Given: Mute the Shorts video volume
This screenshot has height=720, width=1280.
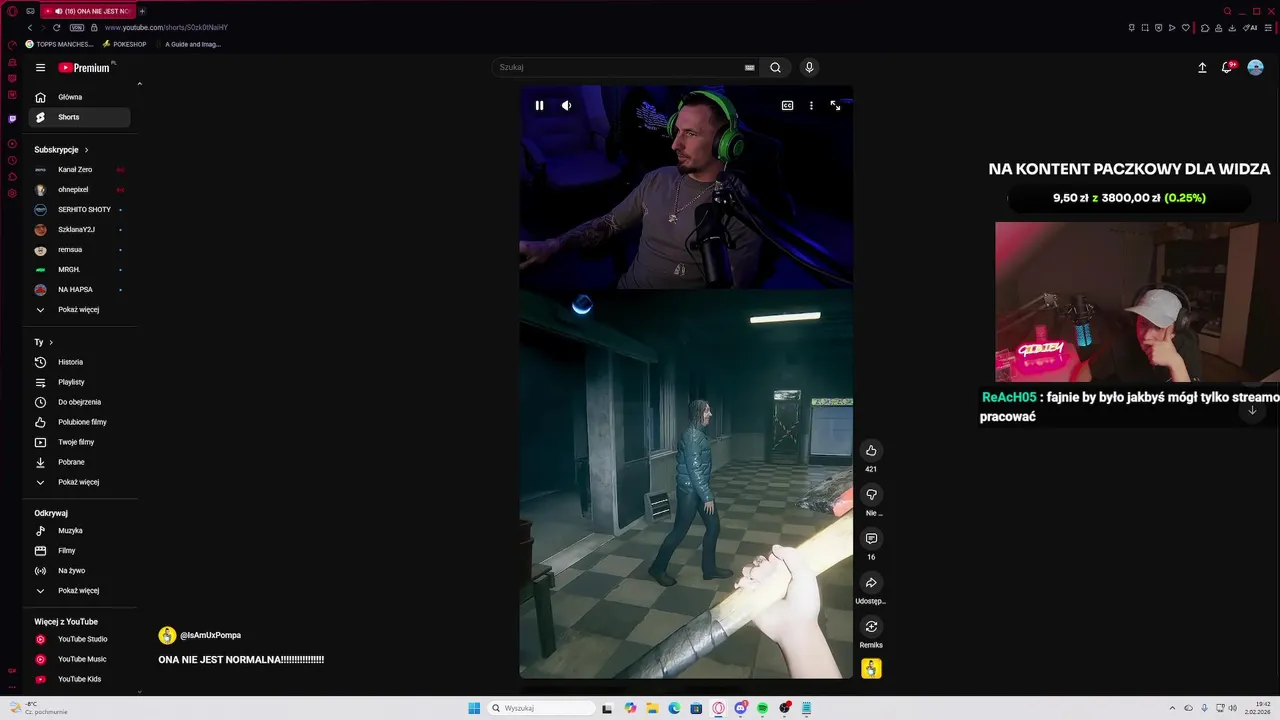Looking at the screenshot, I should (x=566, y=105).
